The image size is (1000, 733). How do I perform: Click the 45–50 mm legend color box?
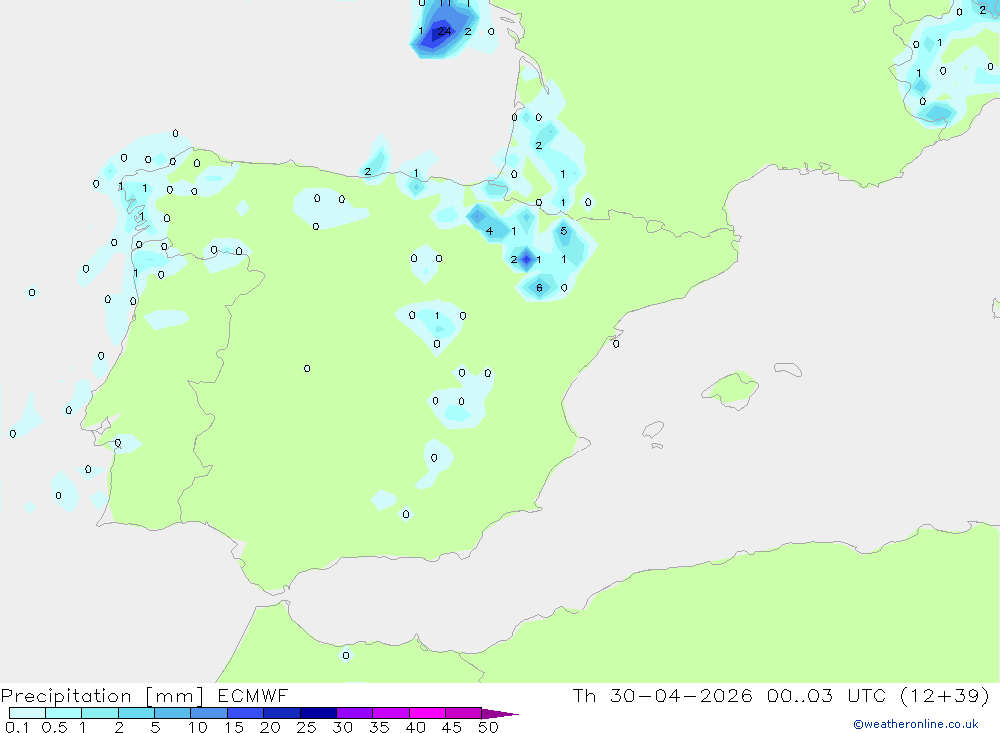tap(463, 713)
